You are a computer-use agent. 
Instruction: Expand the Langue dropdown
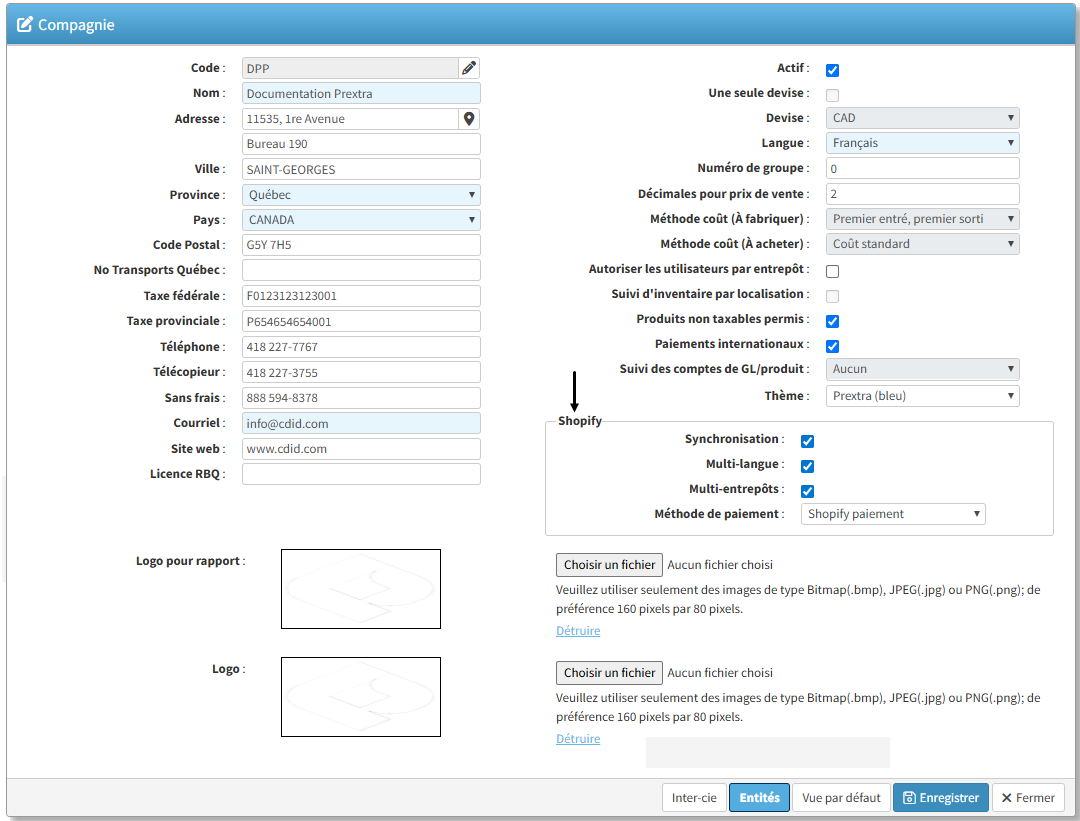tap(922, 143)
